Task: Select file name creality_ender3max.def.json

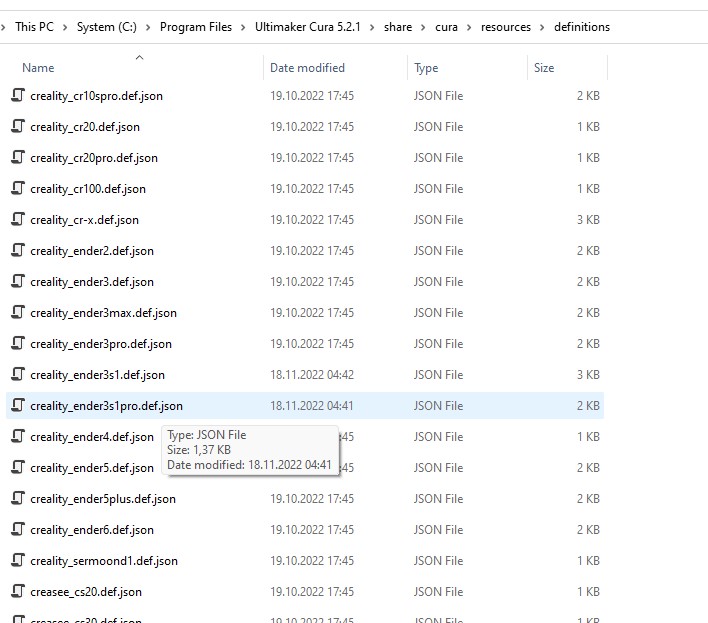Action: [x=103, y=313]
